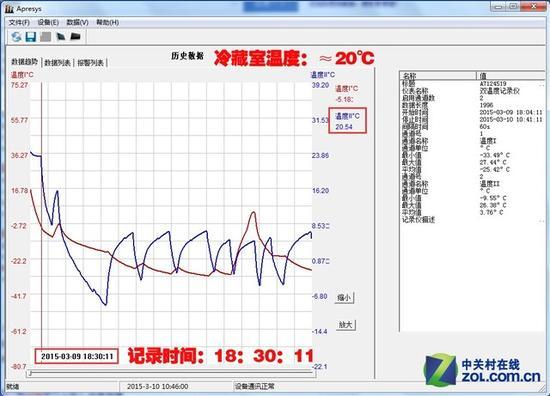This screenshot has width=550, height=396.
Task: Click the left axis value -41.7
Action: pyautogui.click(x=19, y=296)
